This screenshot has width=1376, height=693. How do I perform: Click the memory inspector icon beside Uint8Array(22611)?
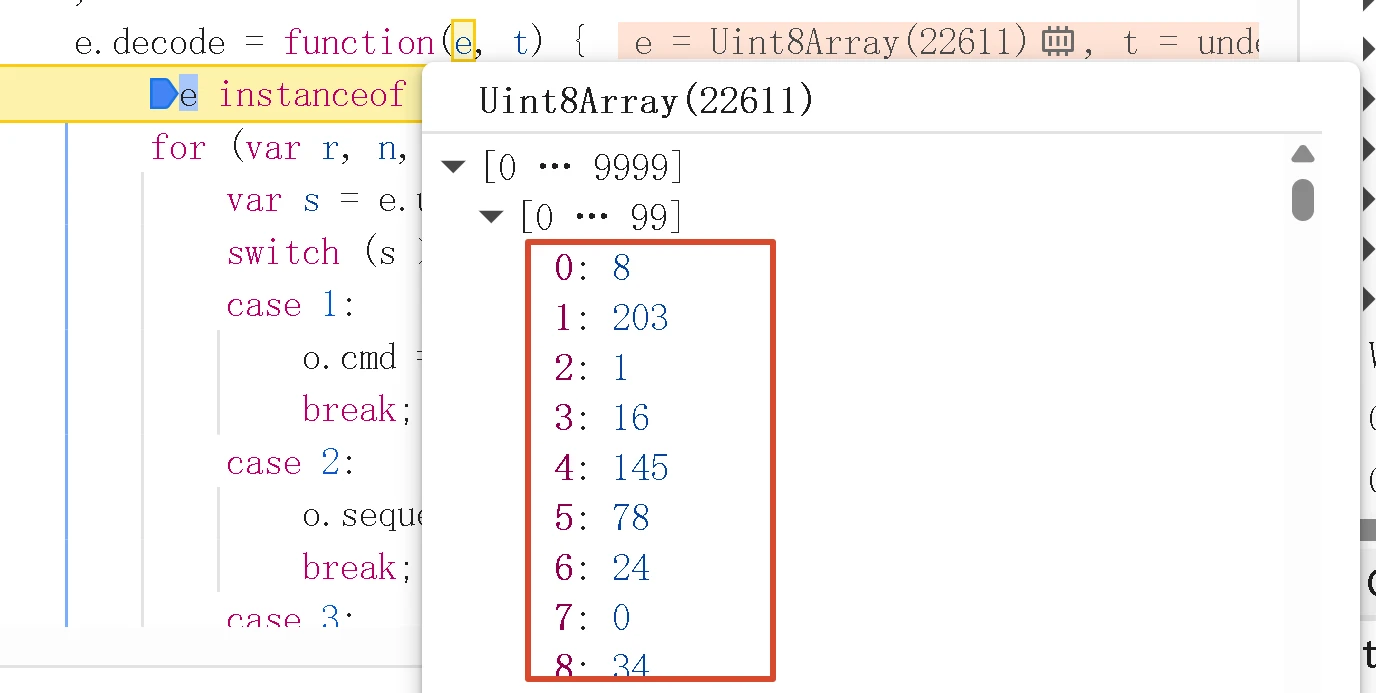1057,42
